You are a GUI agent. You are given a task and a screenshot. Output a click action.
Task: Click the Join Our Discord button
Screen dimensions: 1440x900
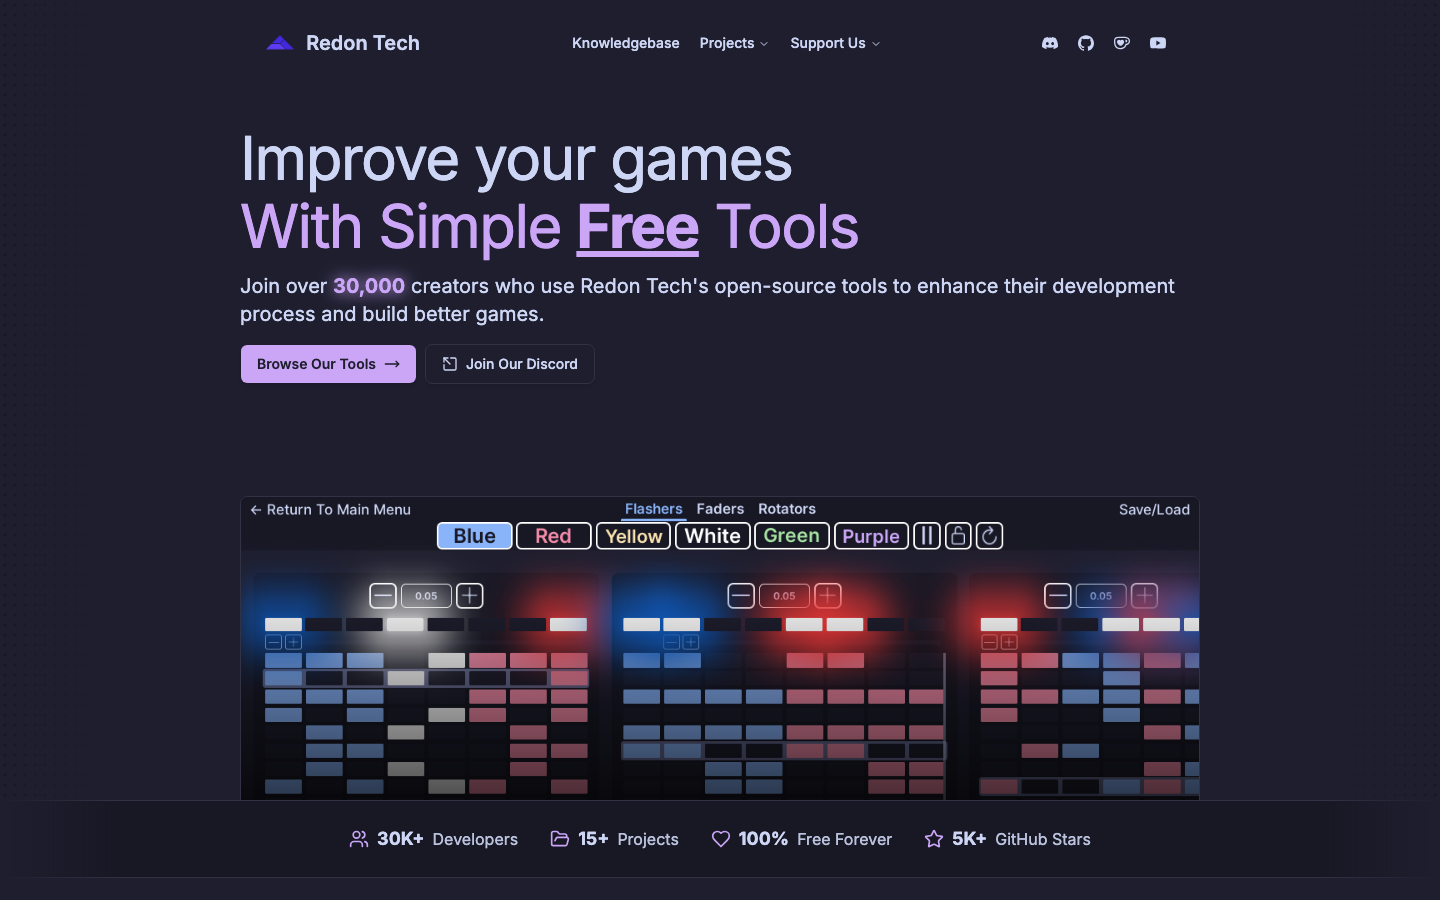coord(510,364)
